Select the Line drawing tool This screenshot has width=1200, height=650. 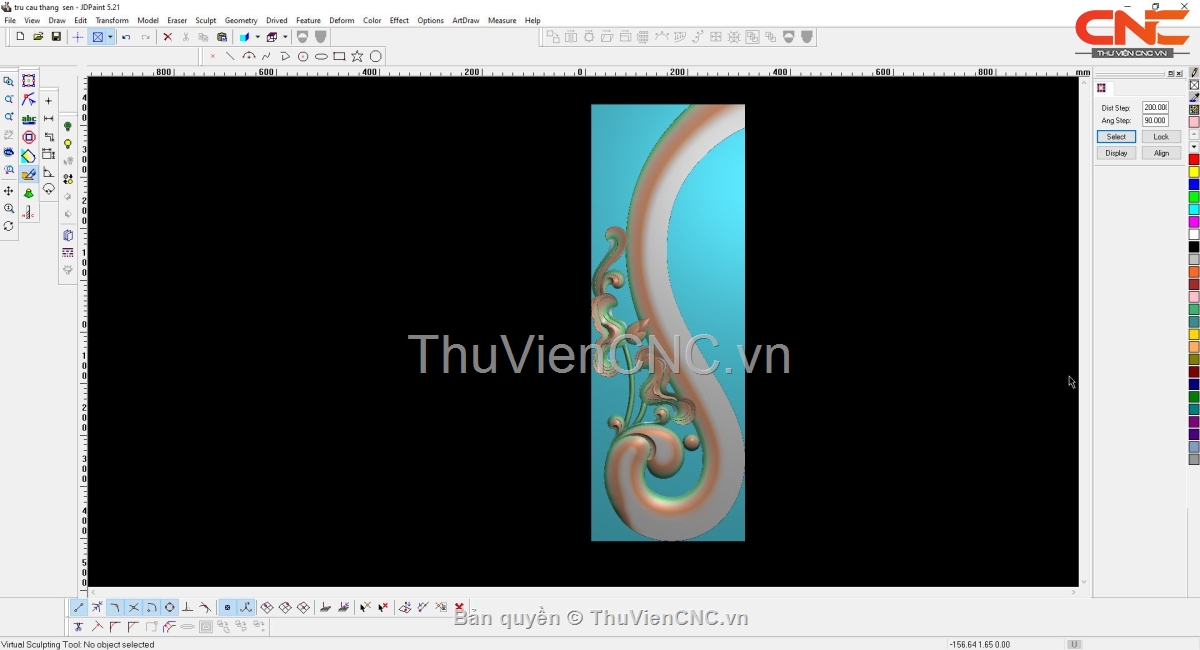point(230,56)
